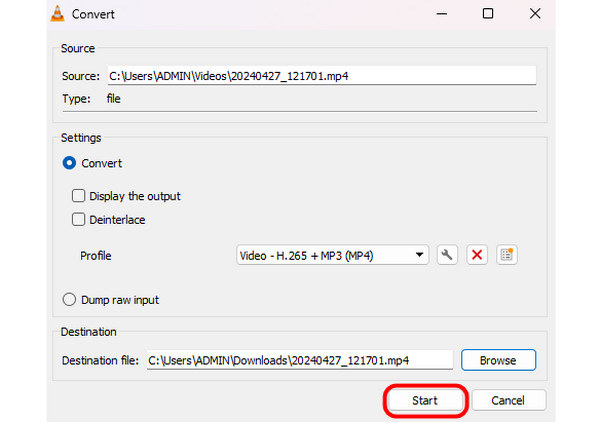Delete selected profile with red X
The height and width of the screenshot is (422, 600).
point(477,255)
